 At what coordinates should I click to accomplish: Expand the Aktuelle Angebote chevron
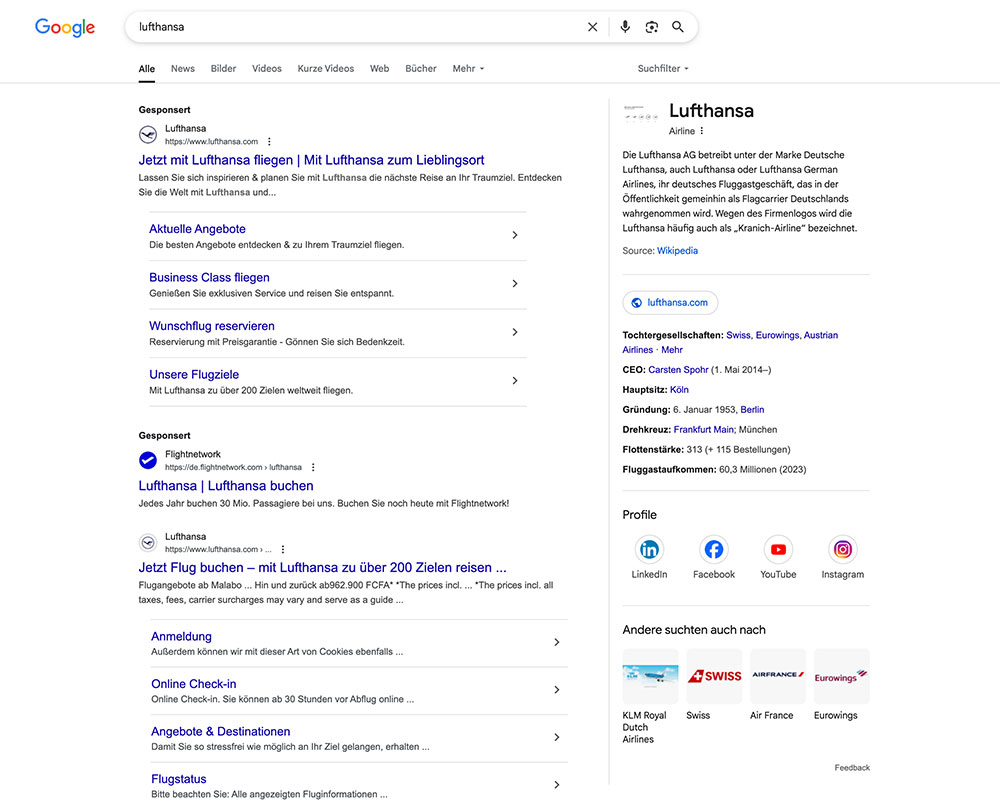515,235
